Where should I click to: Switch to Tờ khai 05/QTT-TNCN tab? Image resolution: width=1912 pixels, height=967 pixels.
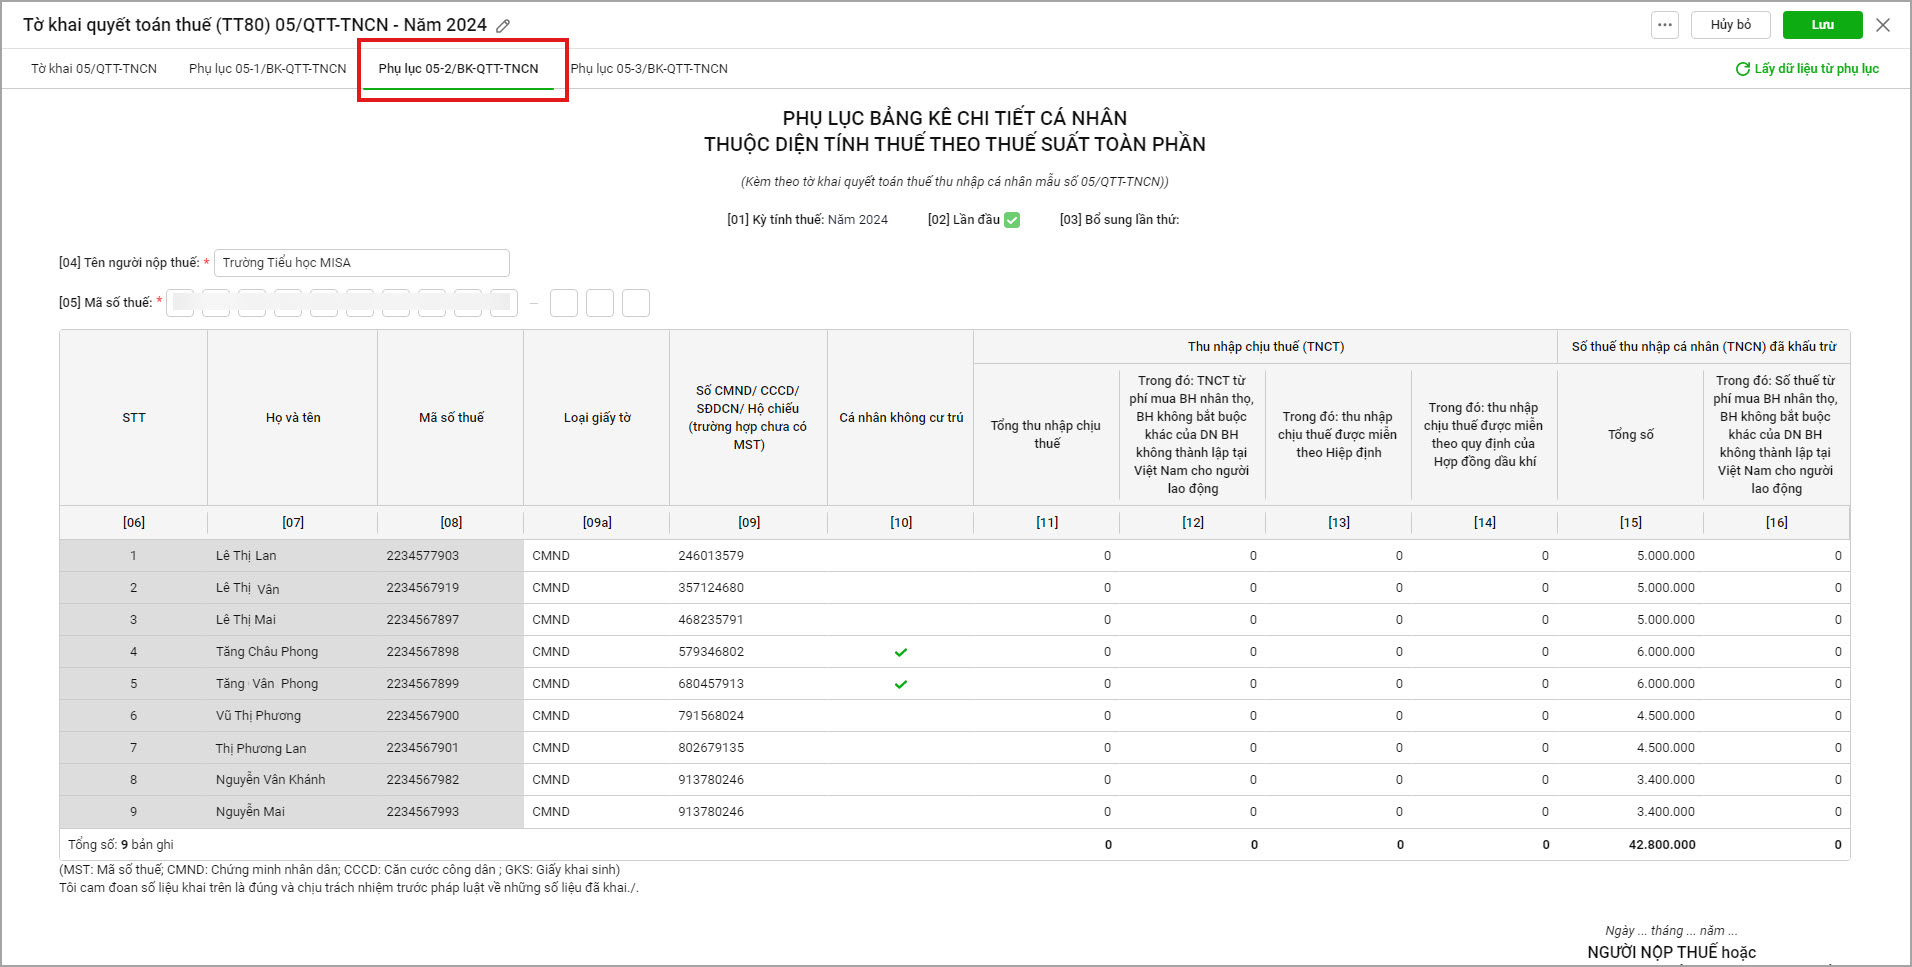pos(94,69)
